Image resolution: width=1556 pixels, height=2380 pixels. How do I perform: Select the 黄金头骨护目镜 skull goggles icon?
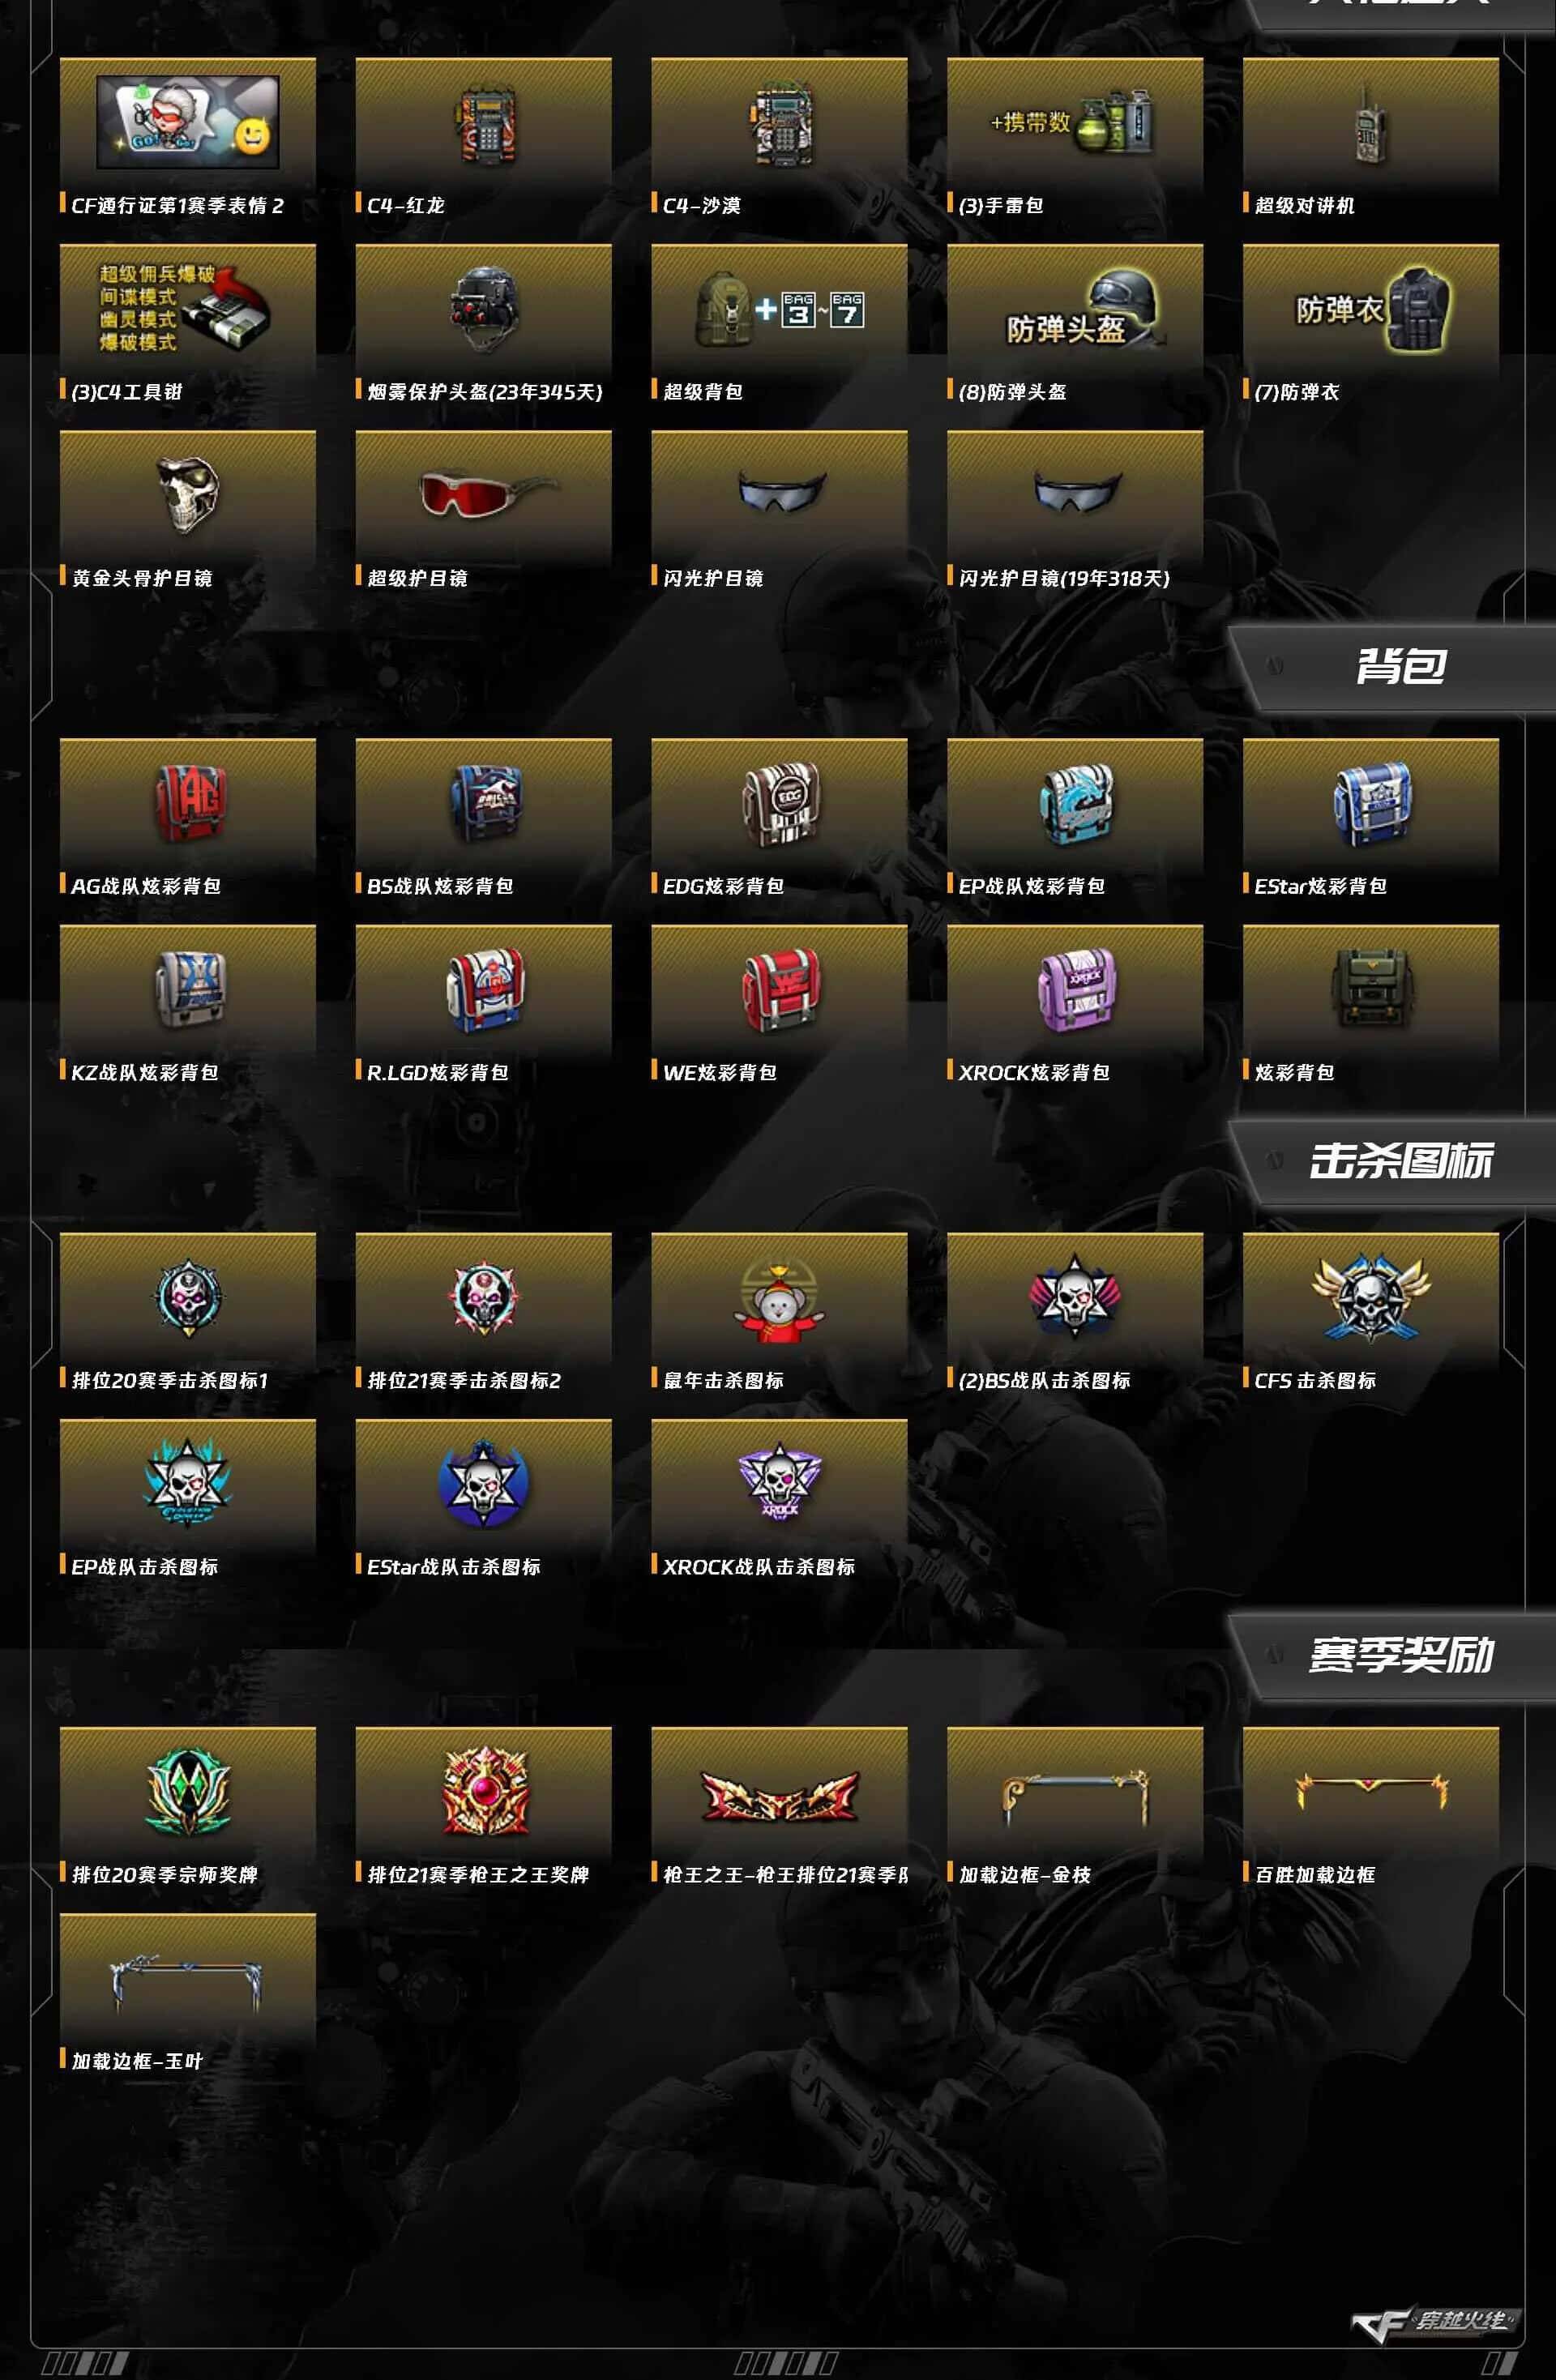click(x=188, y=495)
